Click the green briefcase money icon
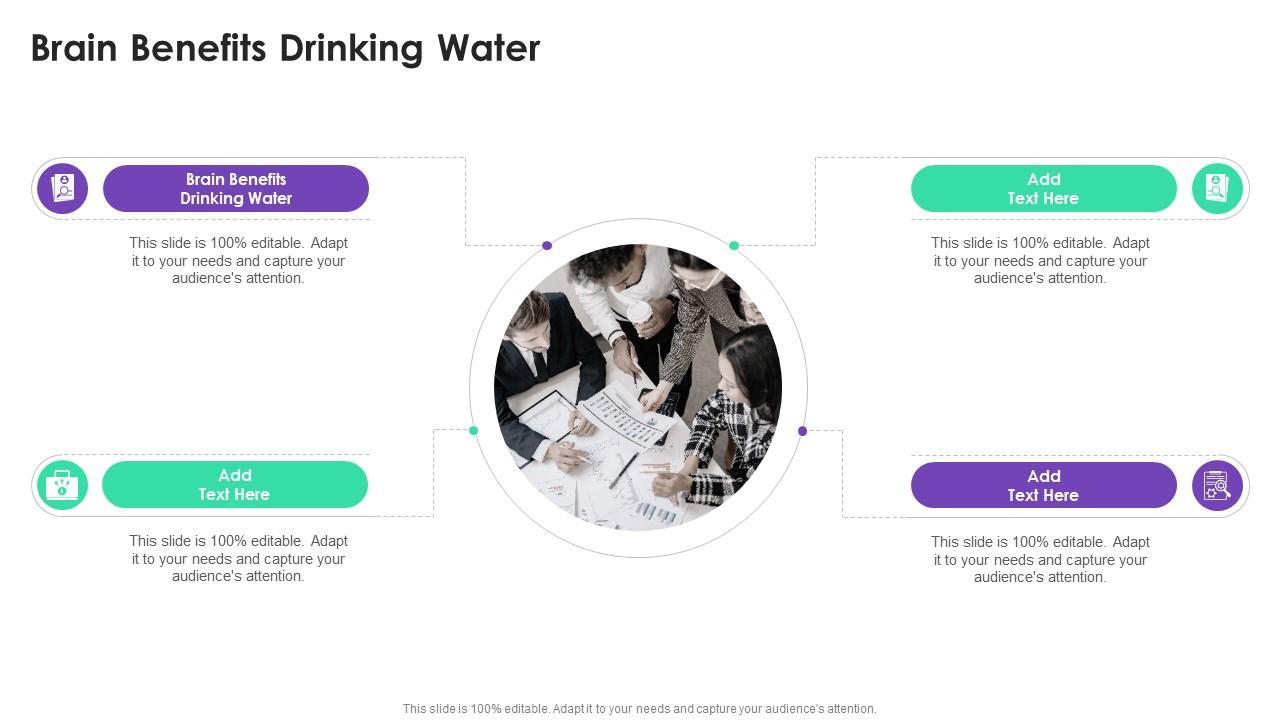Viewport: 1280px width, 720px height. [63, 486]
